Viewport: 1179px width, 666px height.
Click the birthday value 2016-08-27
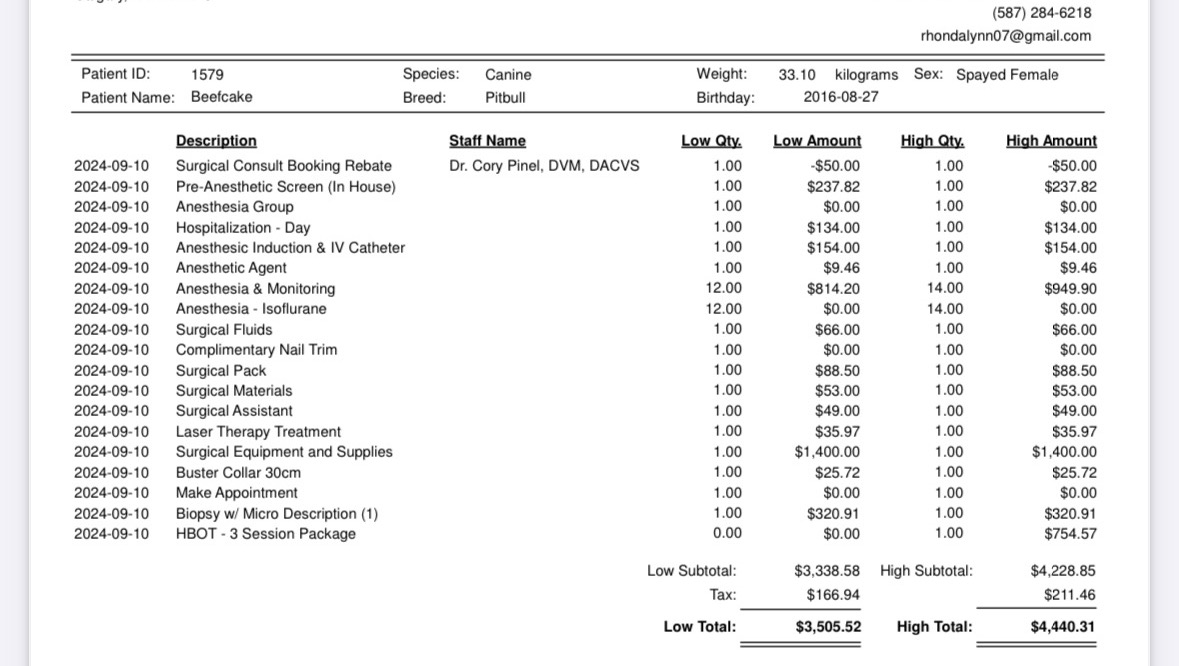[x=841, y=97]
